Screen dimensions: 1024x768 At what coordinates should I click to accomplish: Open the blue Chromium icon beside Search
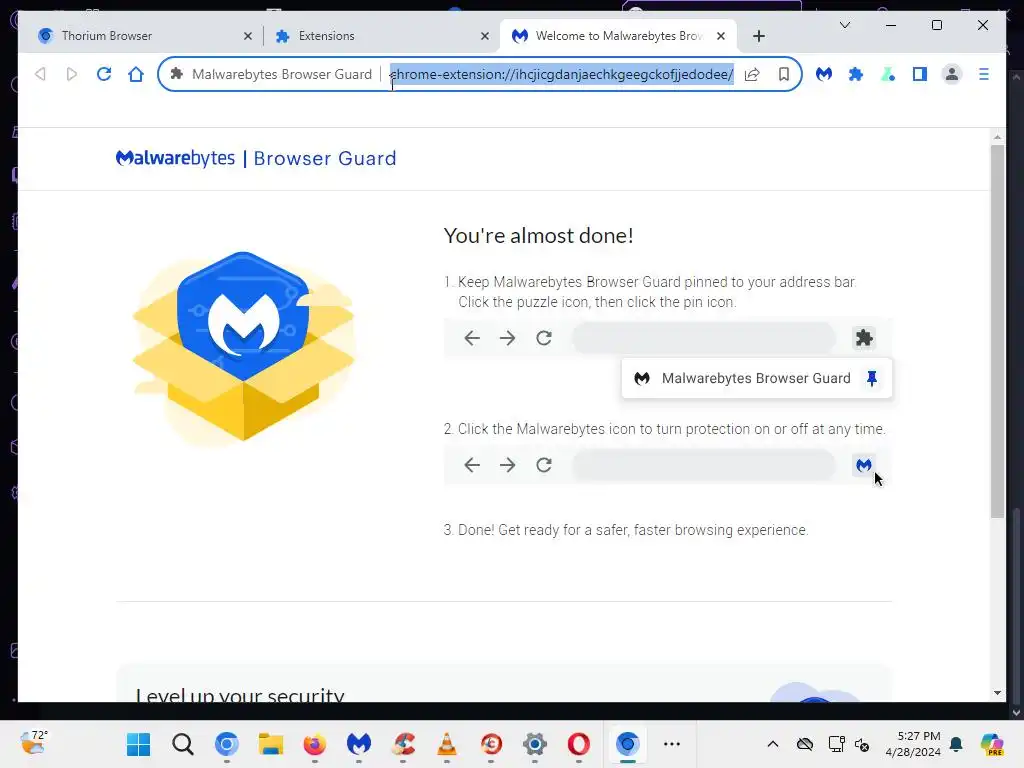click(227, 744)
